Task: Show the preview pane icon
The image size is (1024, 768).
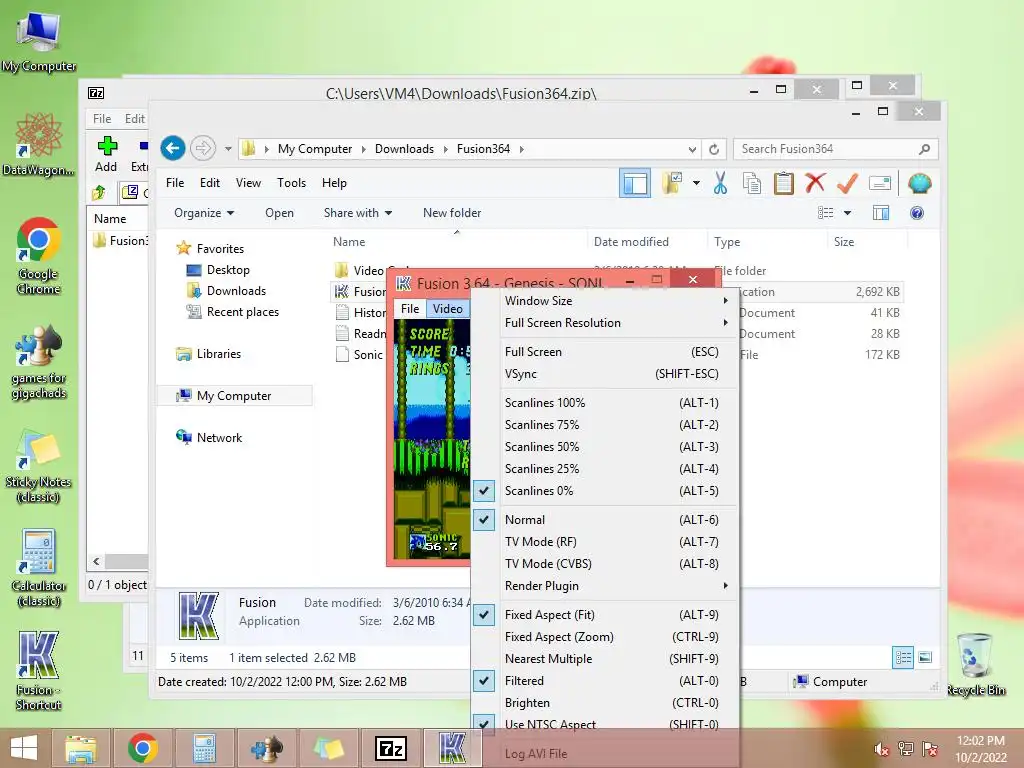Action: coord(880,213)
